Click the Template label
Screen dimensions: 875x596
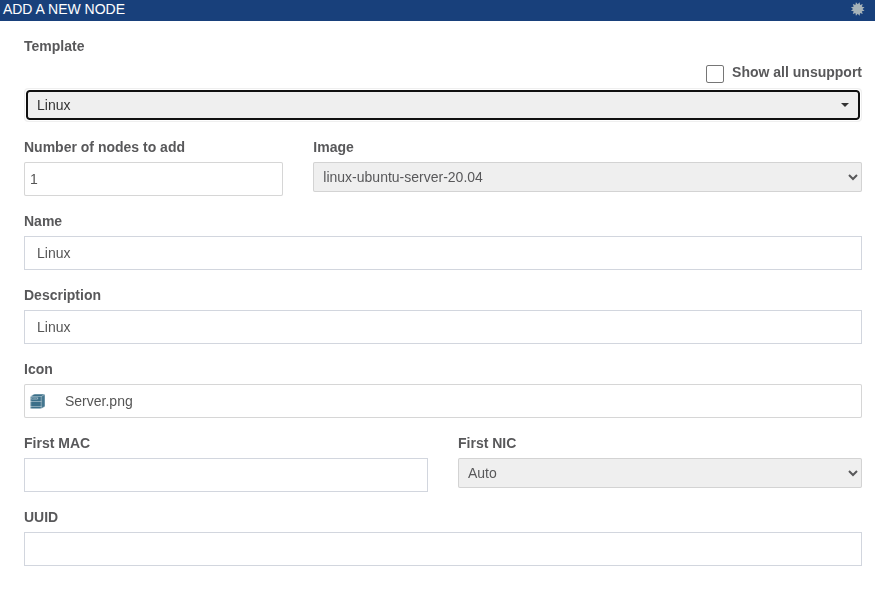(54, 46)
